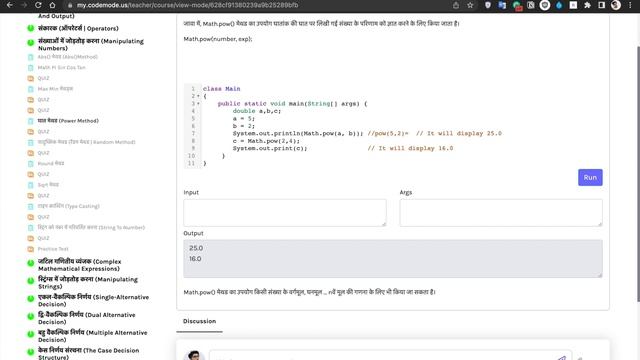
Task: Open the Chrome three-dot menu
Action: 630,5
